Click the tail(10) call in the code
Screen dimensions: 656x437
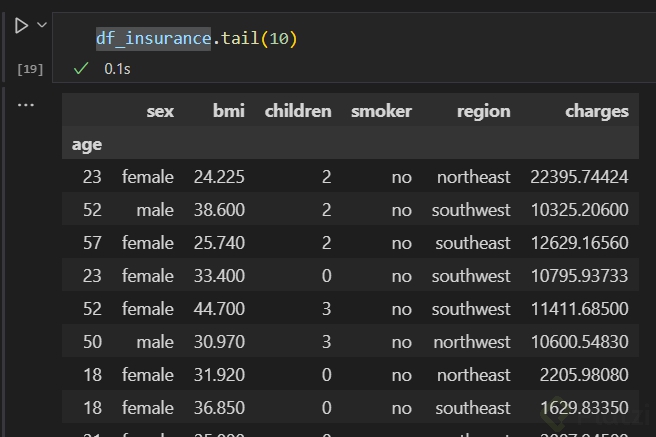pyautogui.click(x=258, y=39)
